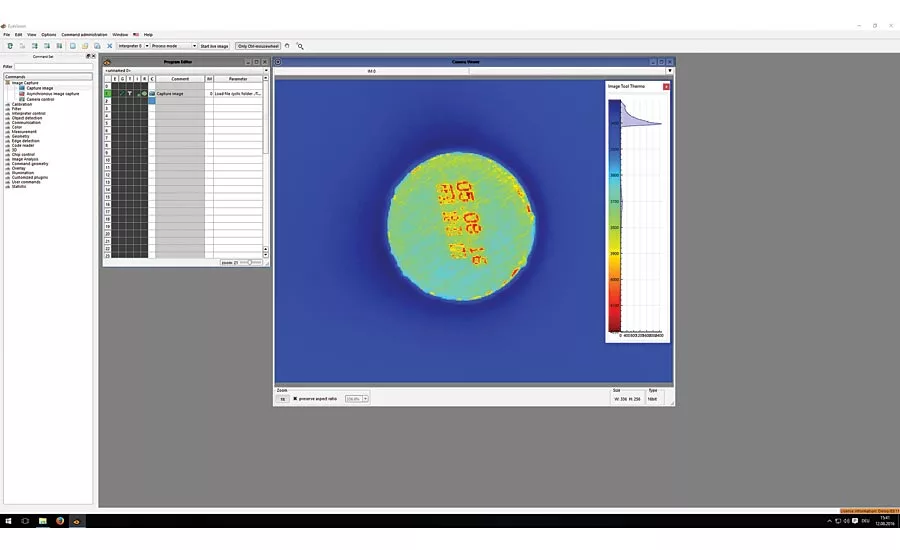
Task: Open File Explorer from taskbar
Action: click(x=42, y=521)
